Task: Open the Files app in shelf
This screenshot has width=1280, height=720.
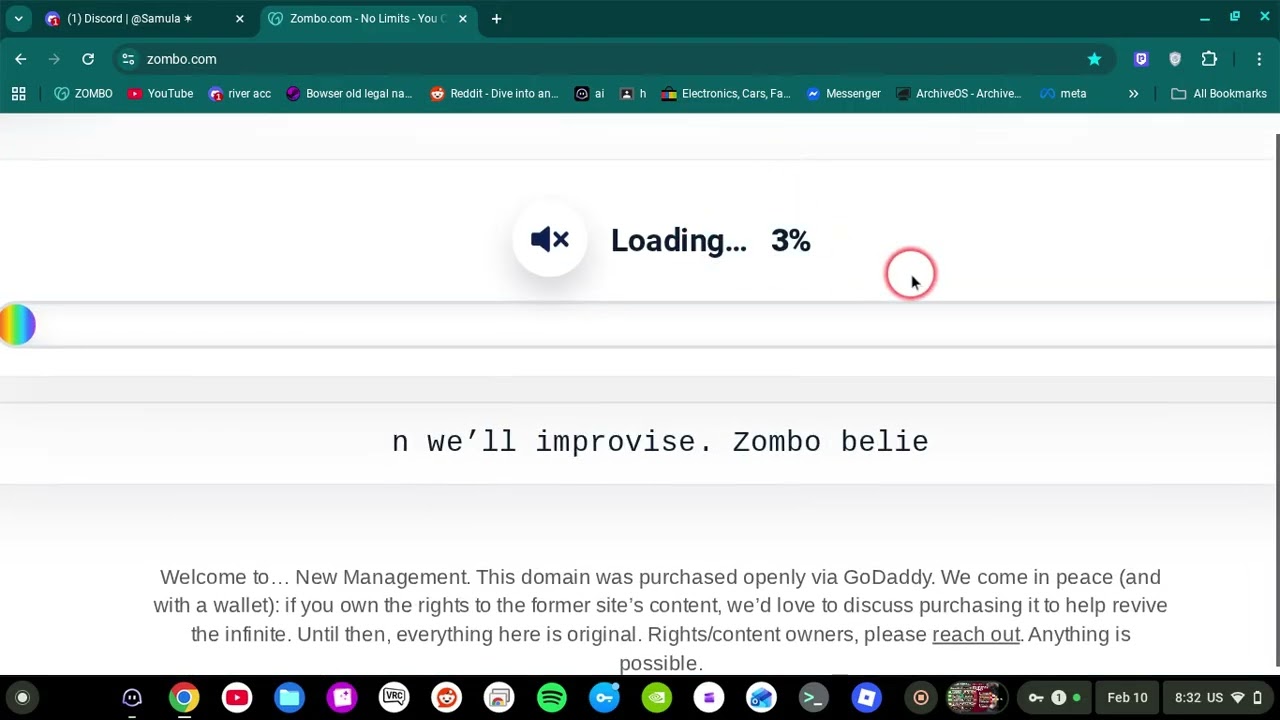Action: pos(289,698)
